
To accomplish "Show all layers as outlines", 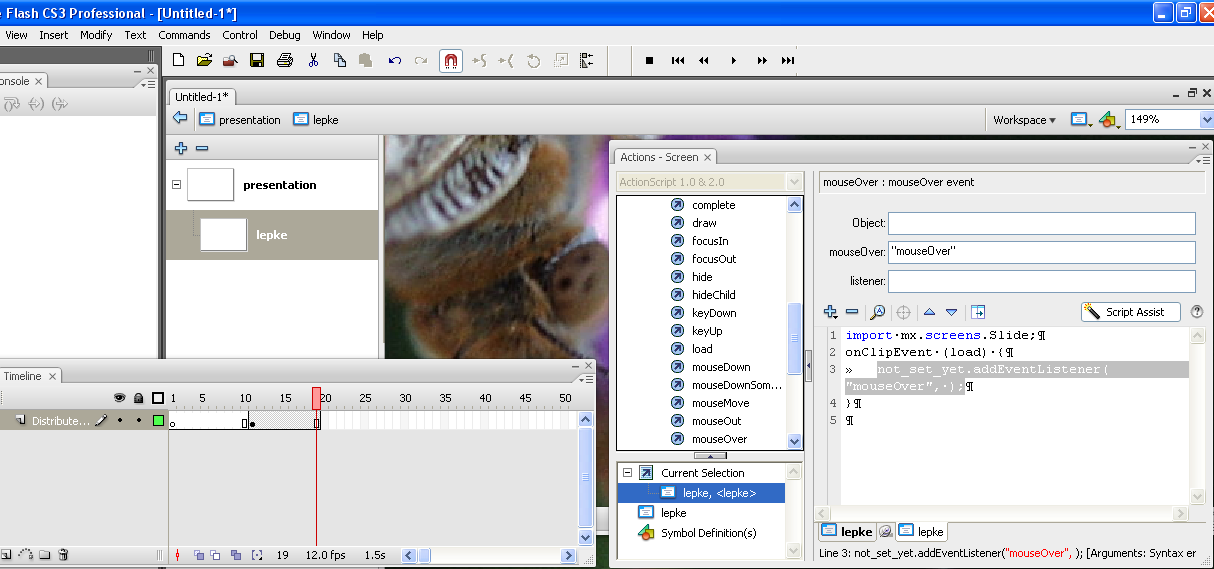I will click(158, 398).
